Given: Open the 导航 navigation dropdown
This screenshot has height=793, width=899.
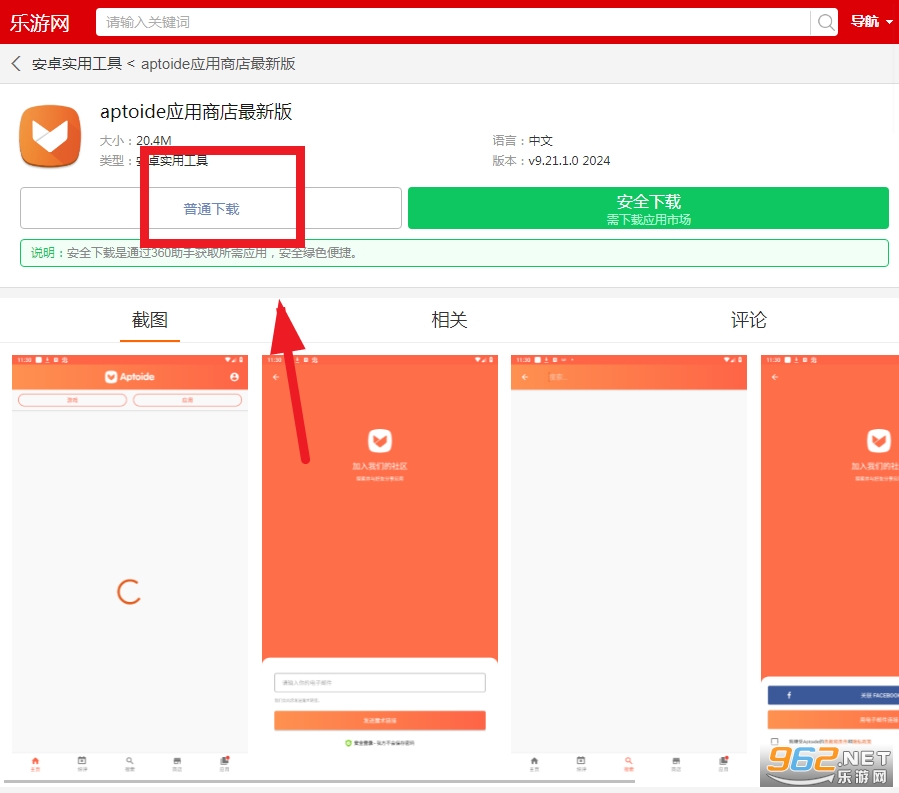Looking at the screenshot, I should pos(871,22).
